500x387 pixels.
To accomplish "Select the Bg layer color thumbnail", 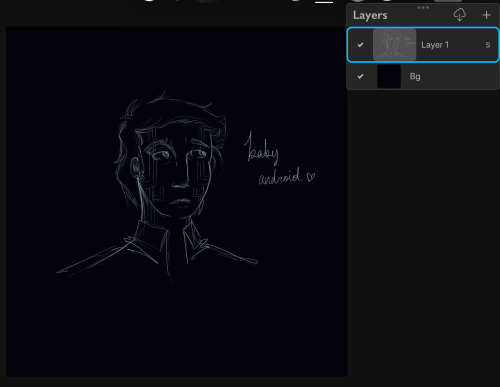I will click(x=389, y=76).
